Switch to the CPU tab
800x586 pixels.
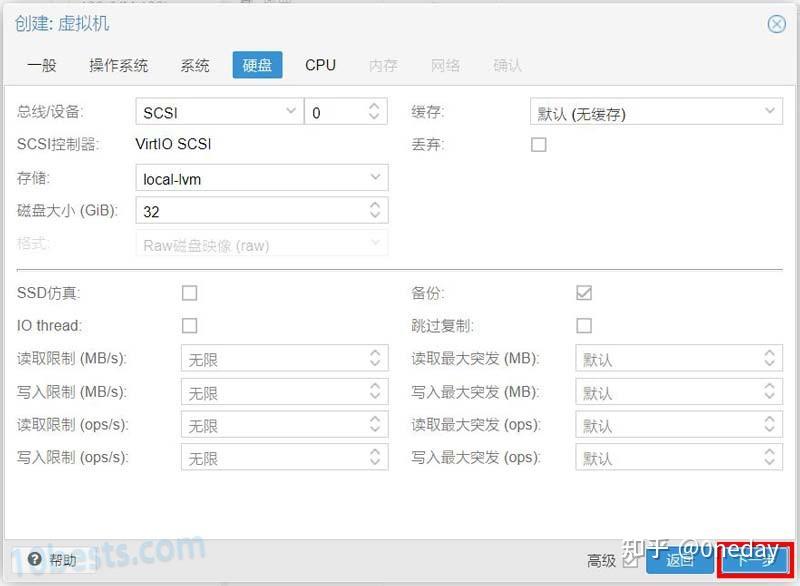[x=320, y=65]
